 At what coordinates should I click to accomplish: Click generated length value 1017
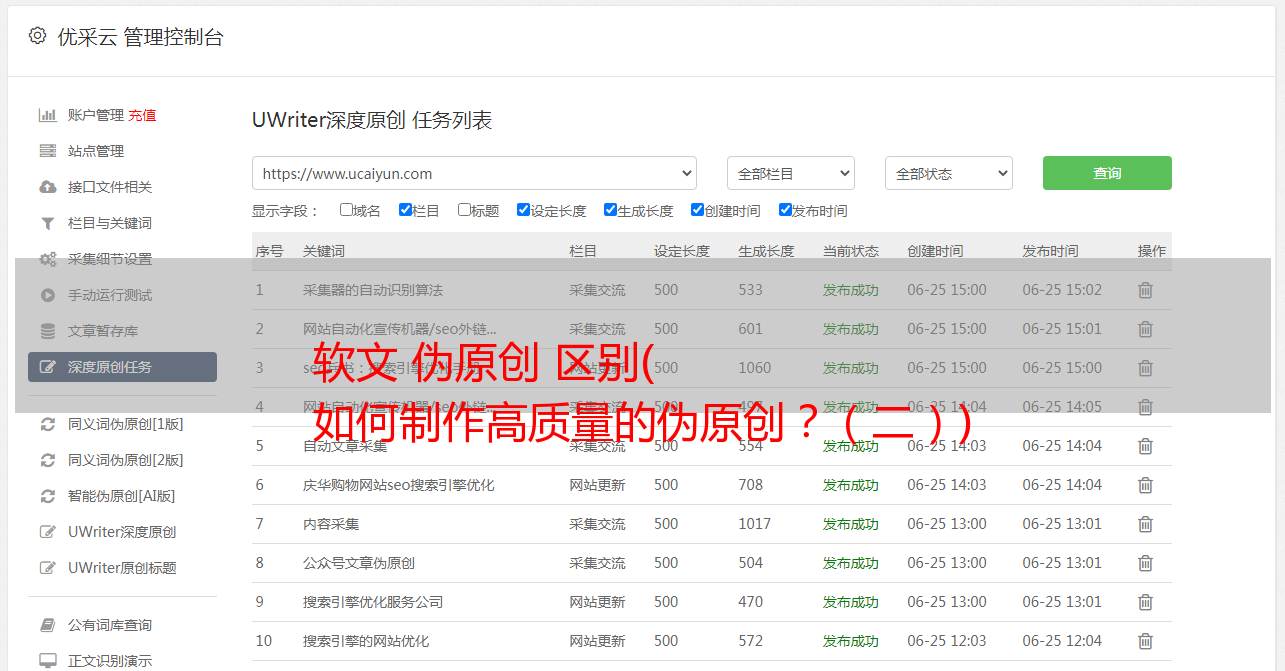click(755, 524)
